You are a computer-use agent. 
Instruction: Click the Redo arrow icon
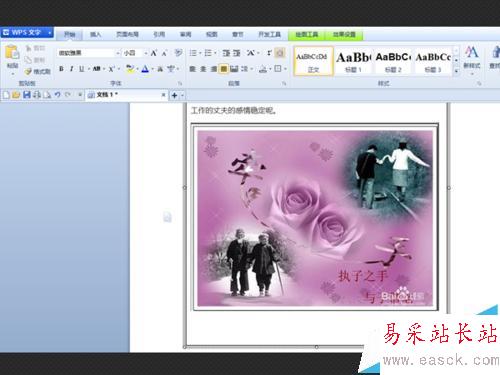pos(68,95)
